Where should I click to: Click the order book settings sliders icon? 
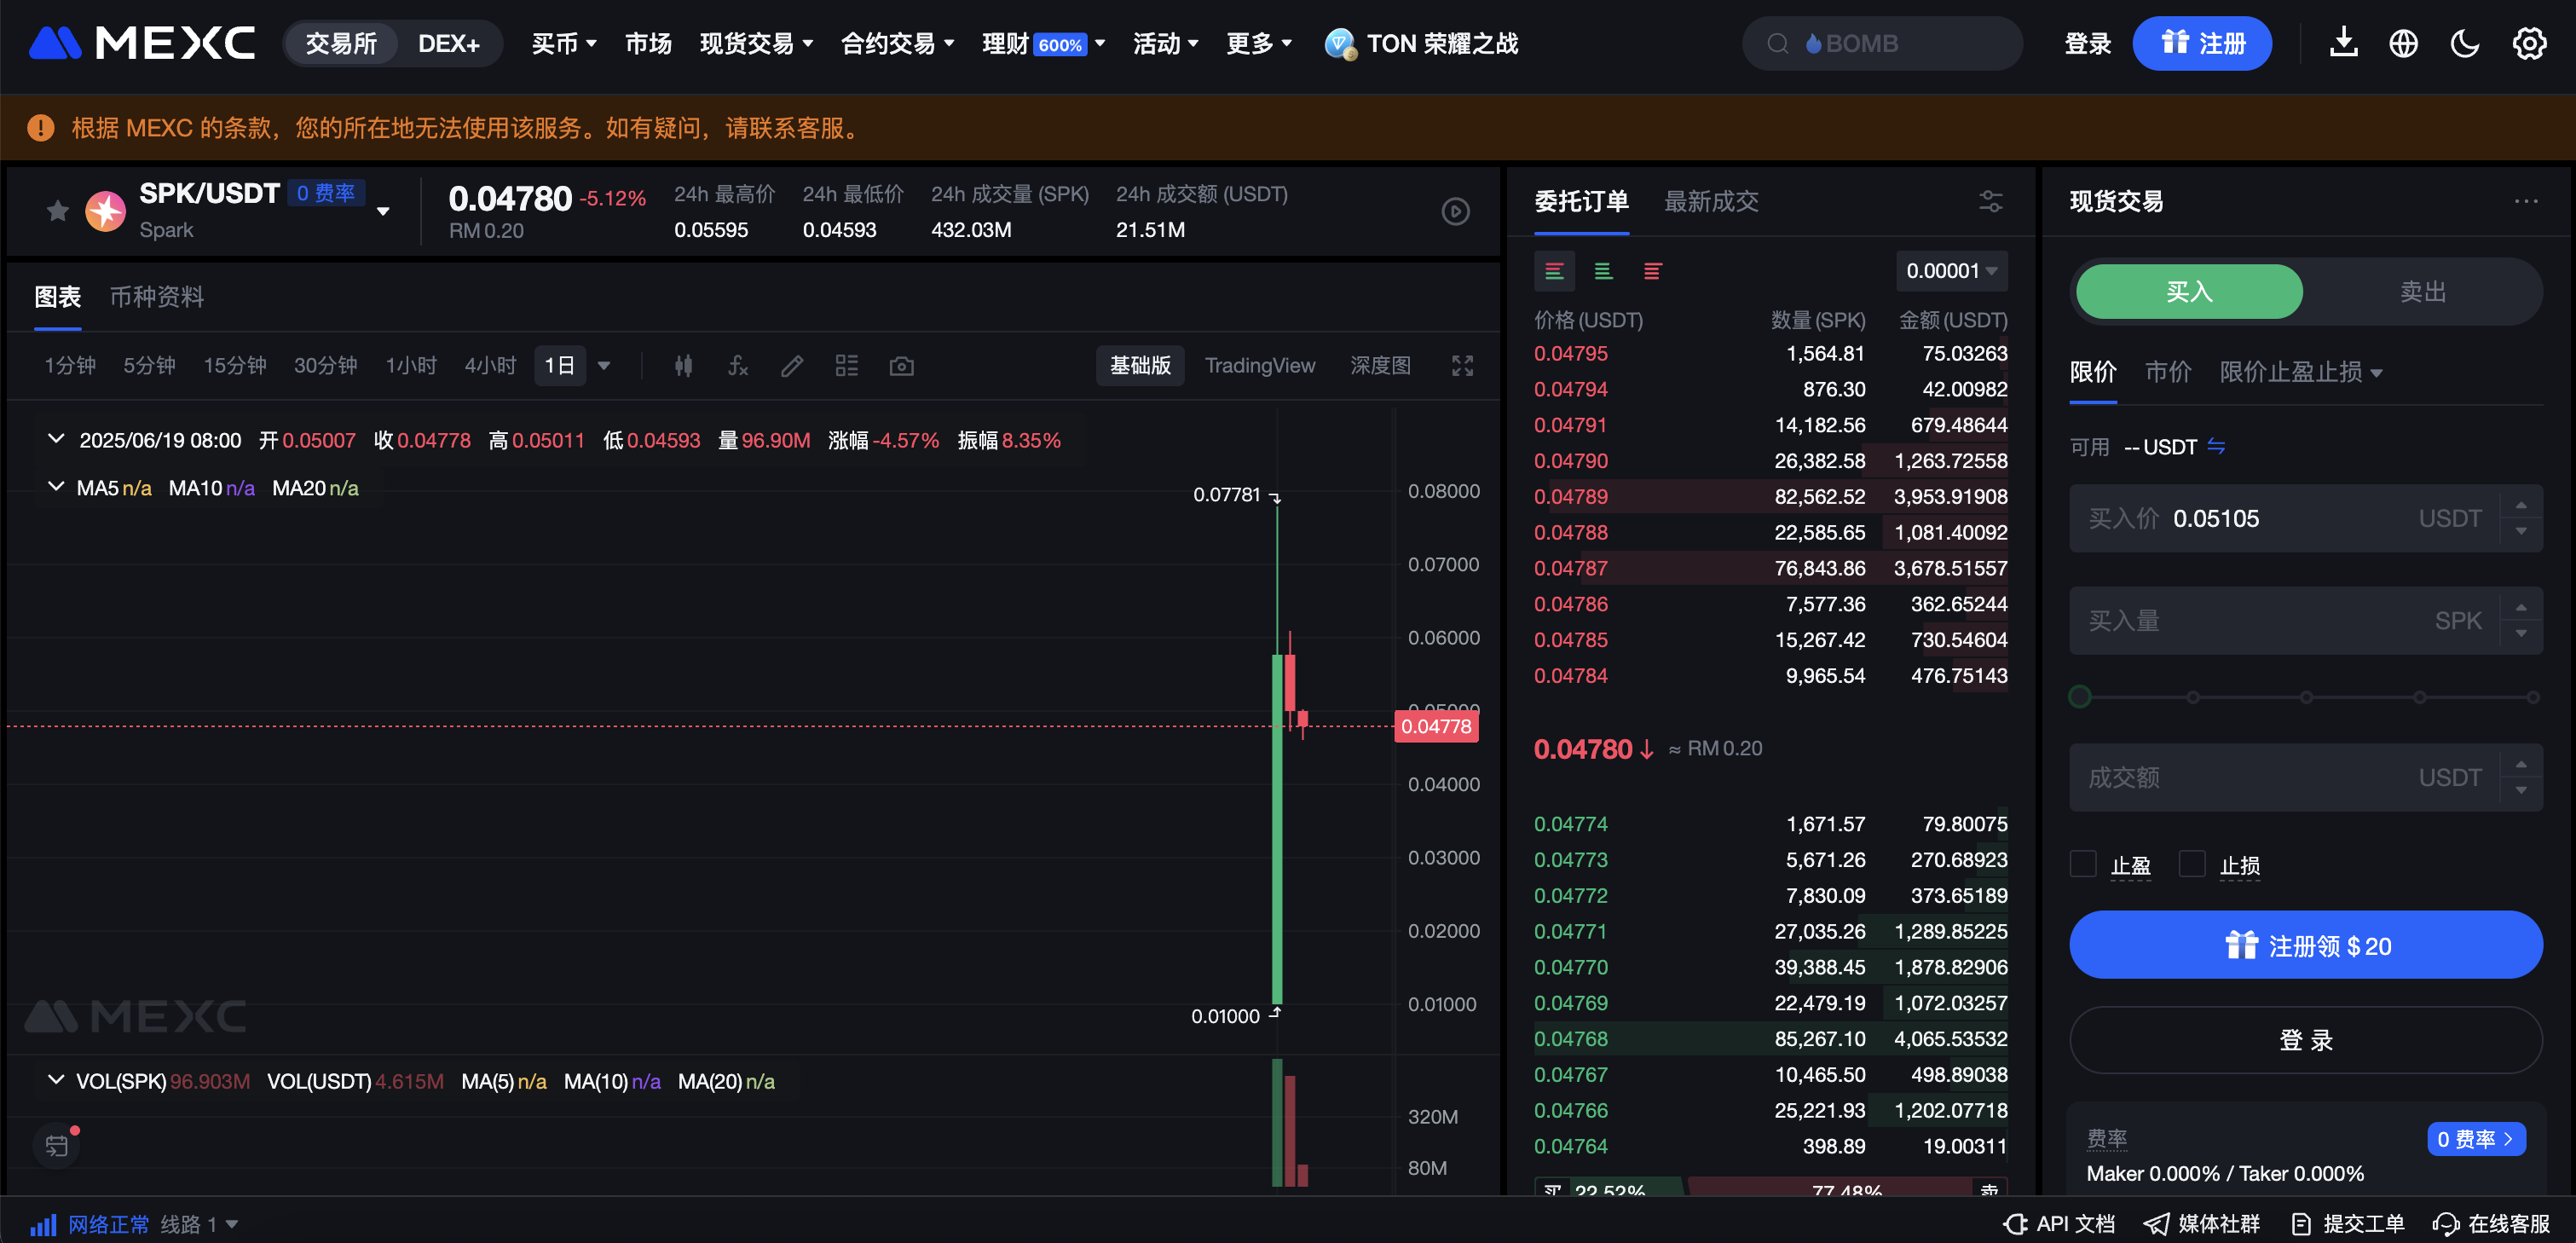pyautogui.click(x=1990, y=201)
